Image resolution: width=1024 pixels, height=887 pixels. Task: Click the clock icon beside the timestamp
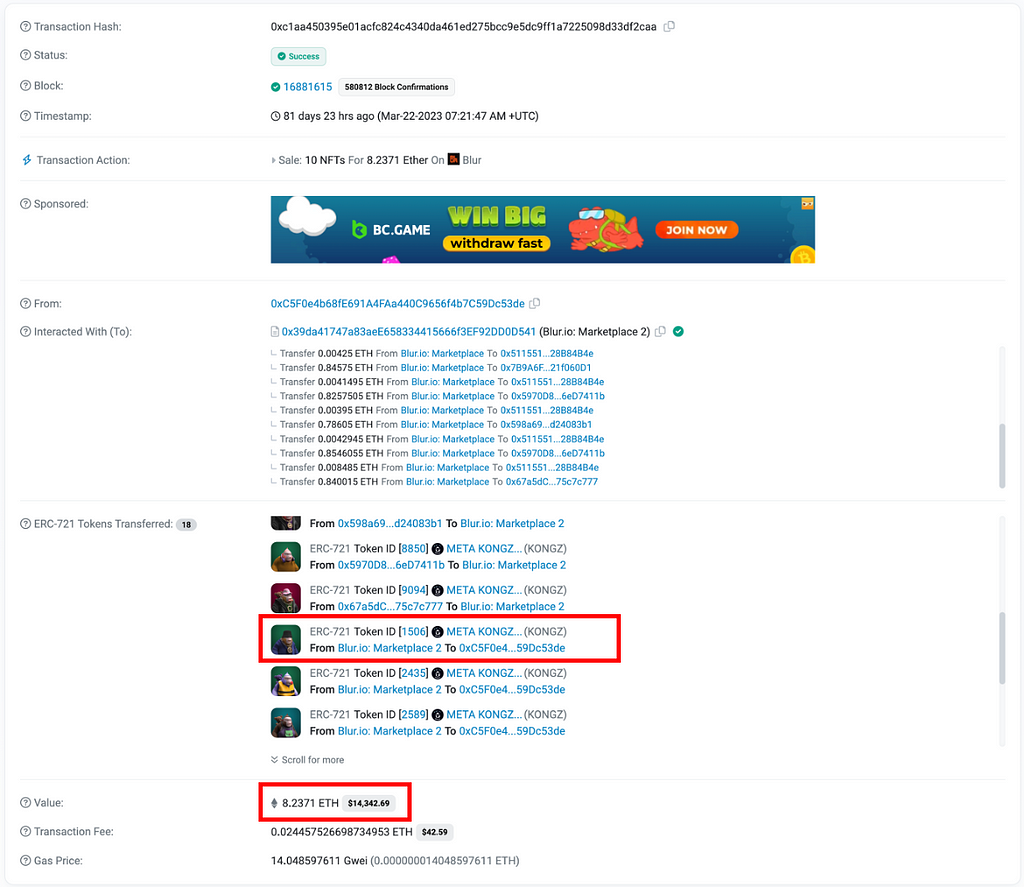tap(276, 116)
